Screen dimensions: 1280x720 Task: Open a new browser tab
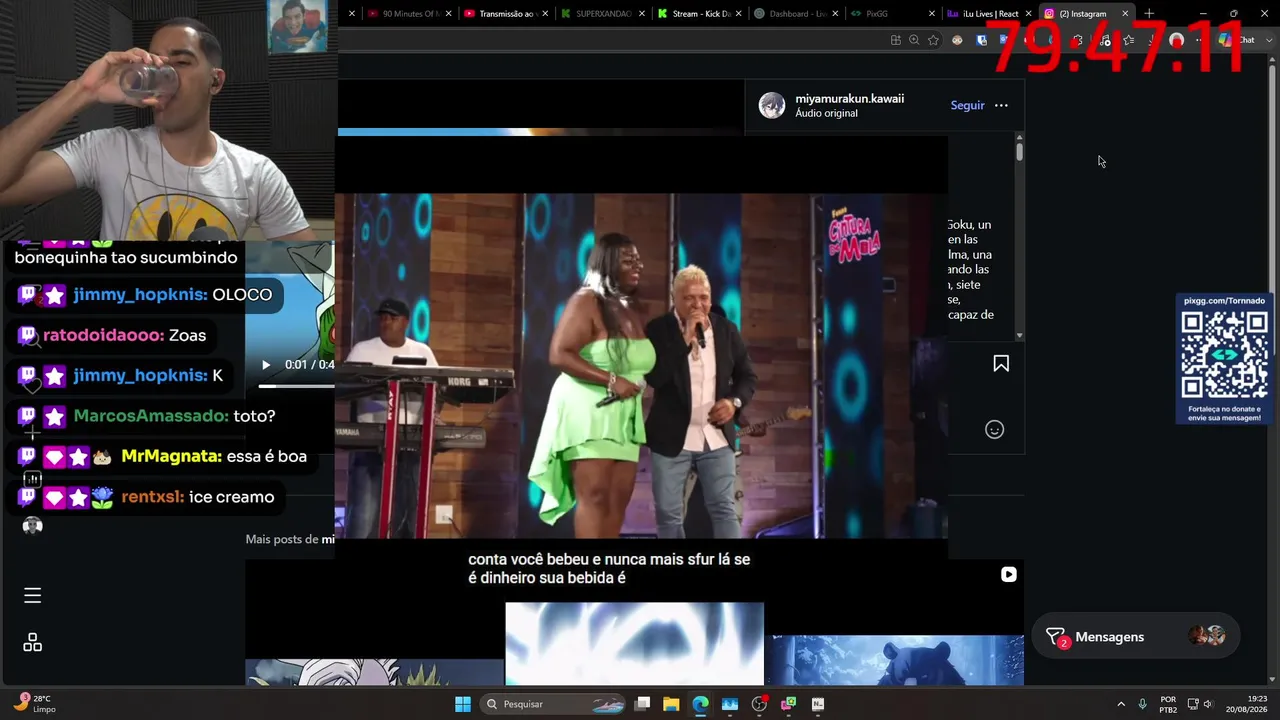pyautogui.click(x=1149, y=14)
